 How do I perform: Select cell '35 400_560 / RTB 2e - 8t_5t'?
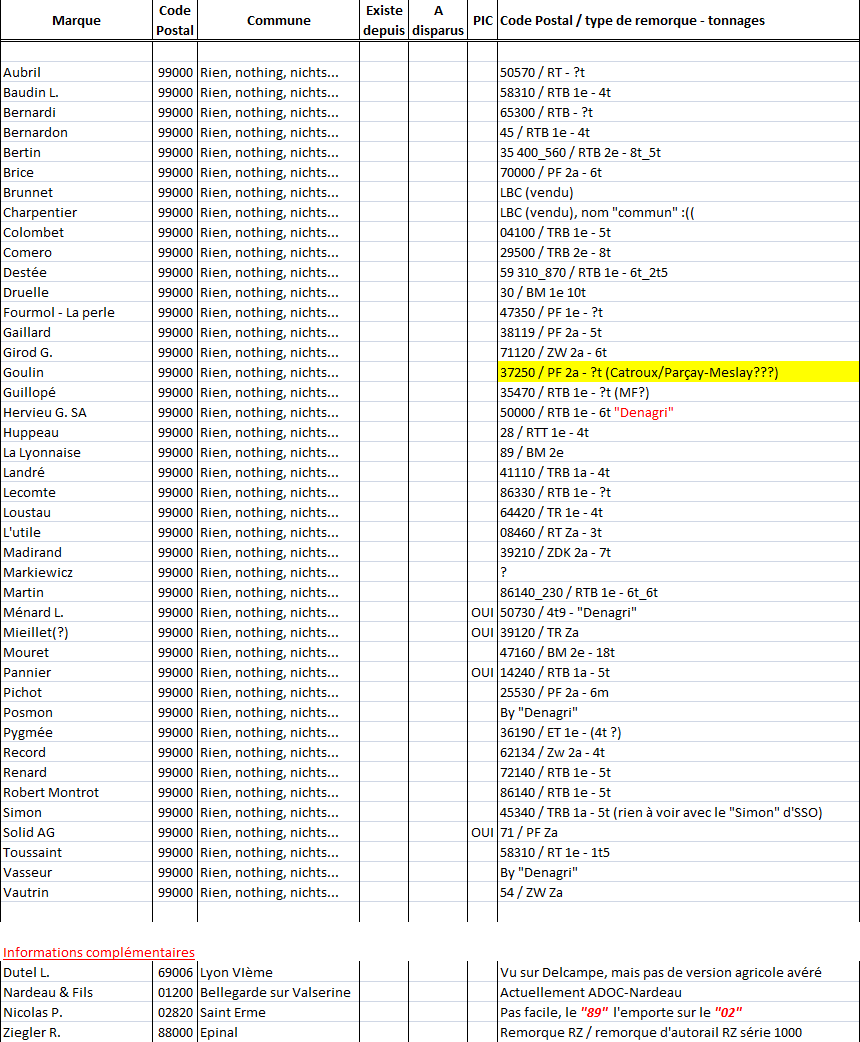coord(679,152)
